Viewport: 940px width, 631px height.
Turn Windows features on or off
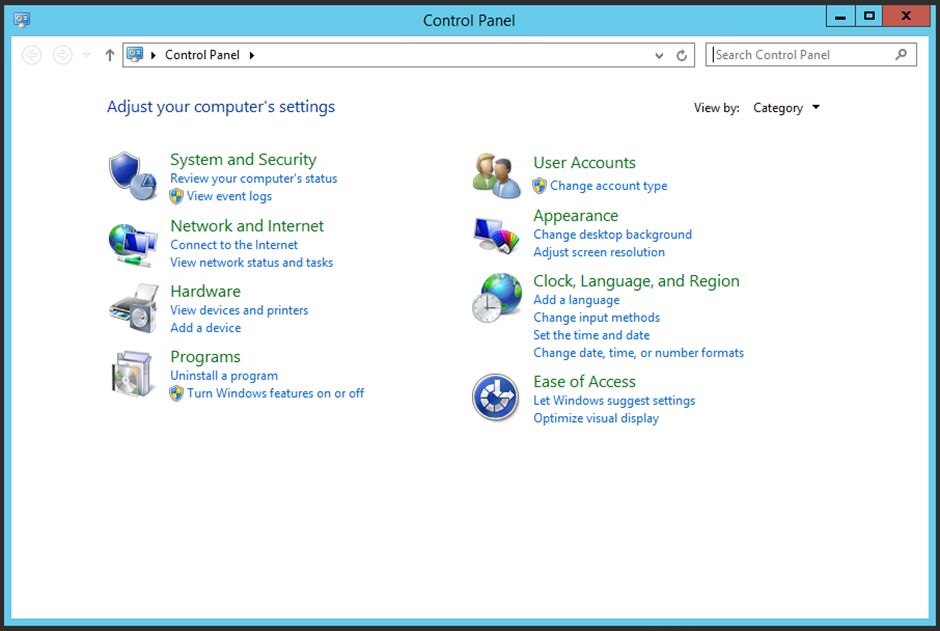pyautogui.click(x=275, y=393)
